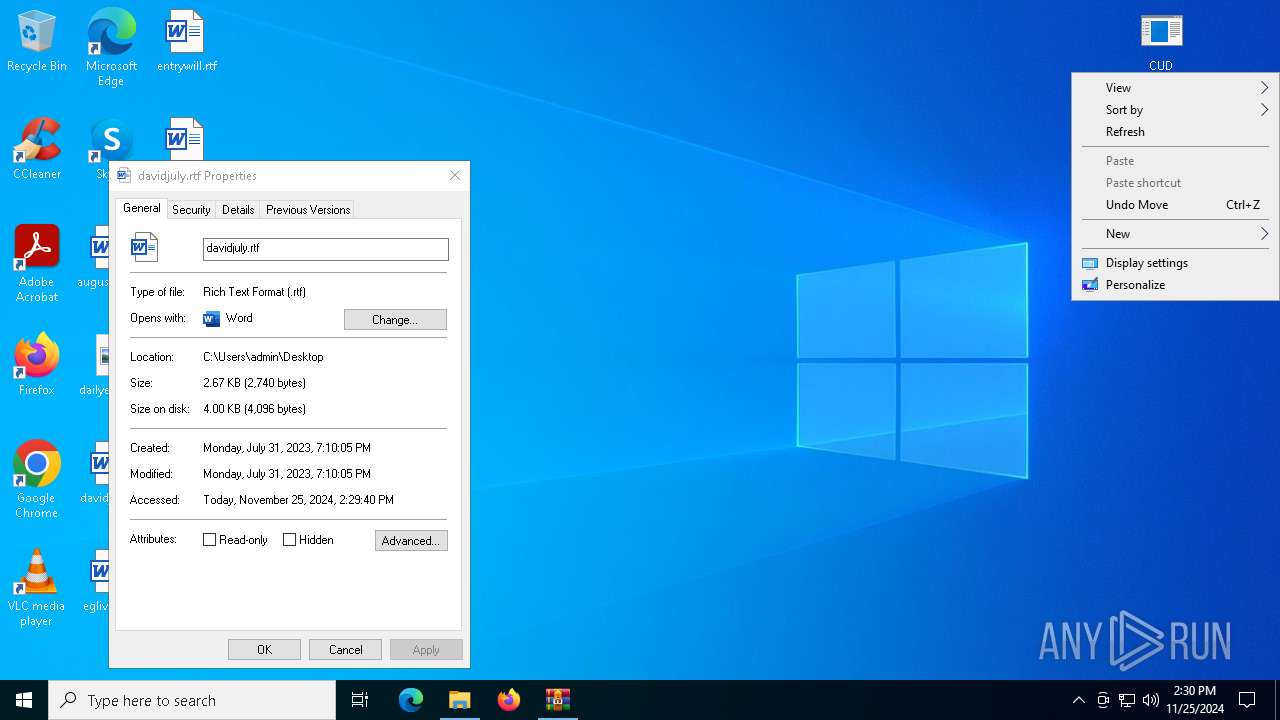Open File Explorer from the taskbar
The image size is (1280, 720).
[460, 700]
